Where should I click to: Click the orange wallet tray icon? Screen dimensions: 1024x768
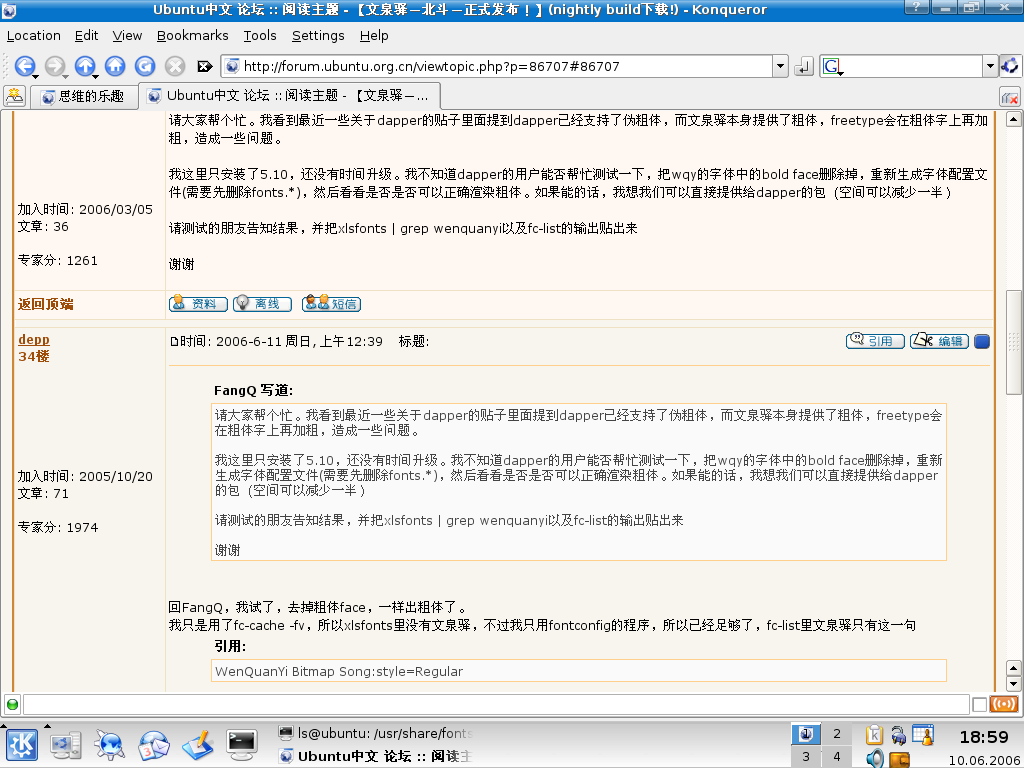(x=899, y=760)
